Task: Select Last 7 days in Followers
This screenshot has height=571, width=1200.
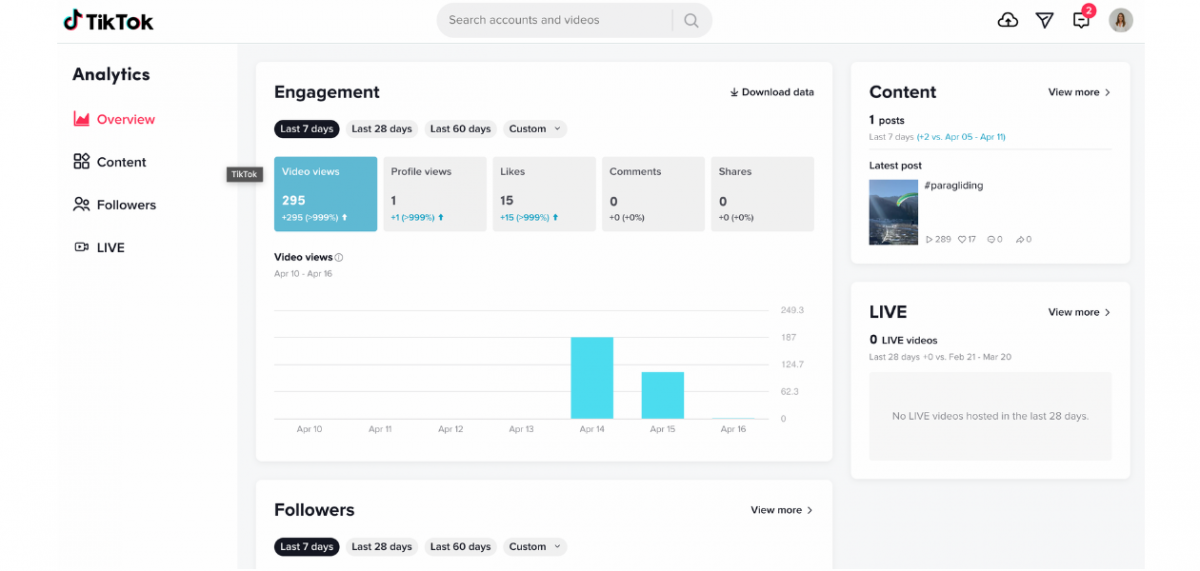Action: pyautogui.click(x=307, y=547)
